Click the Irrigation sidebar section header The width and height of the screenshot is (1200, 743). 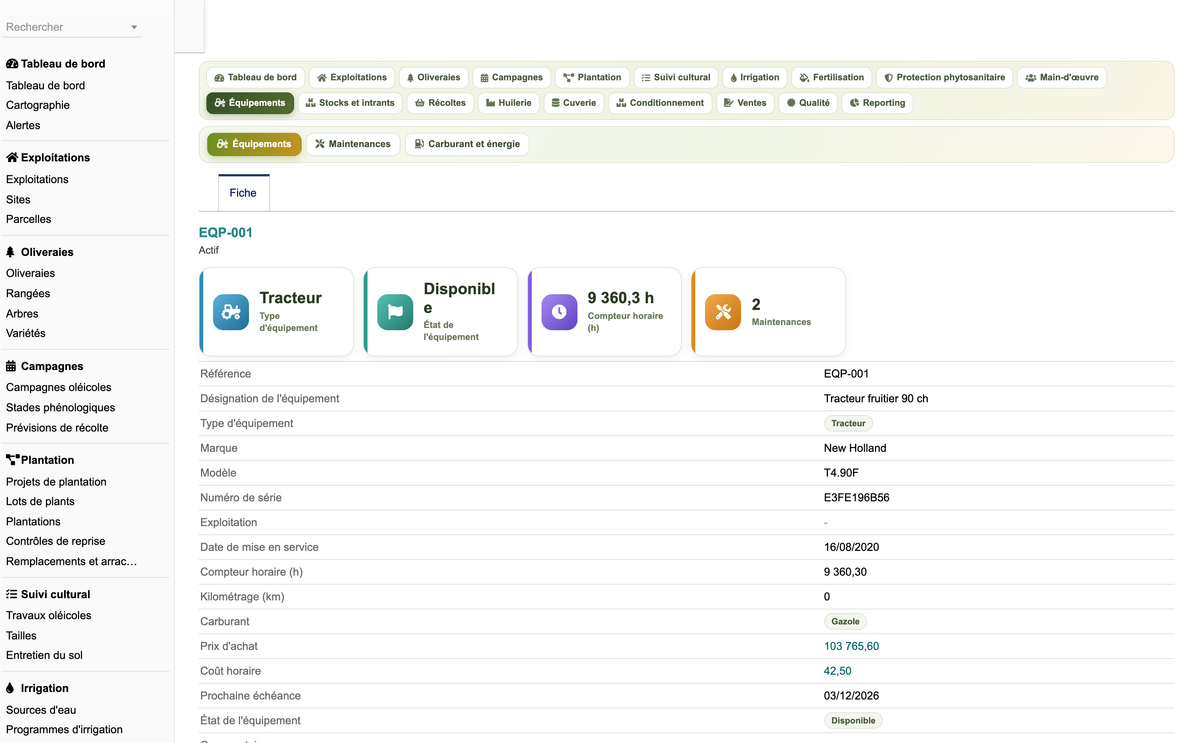pos(37,688)
